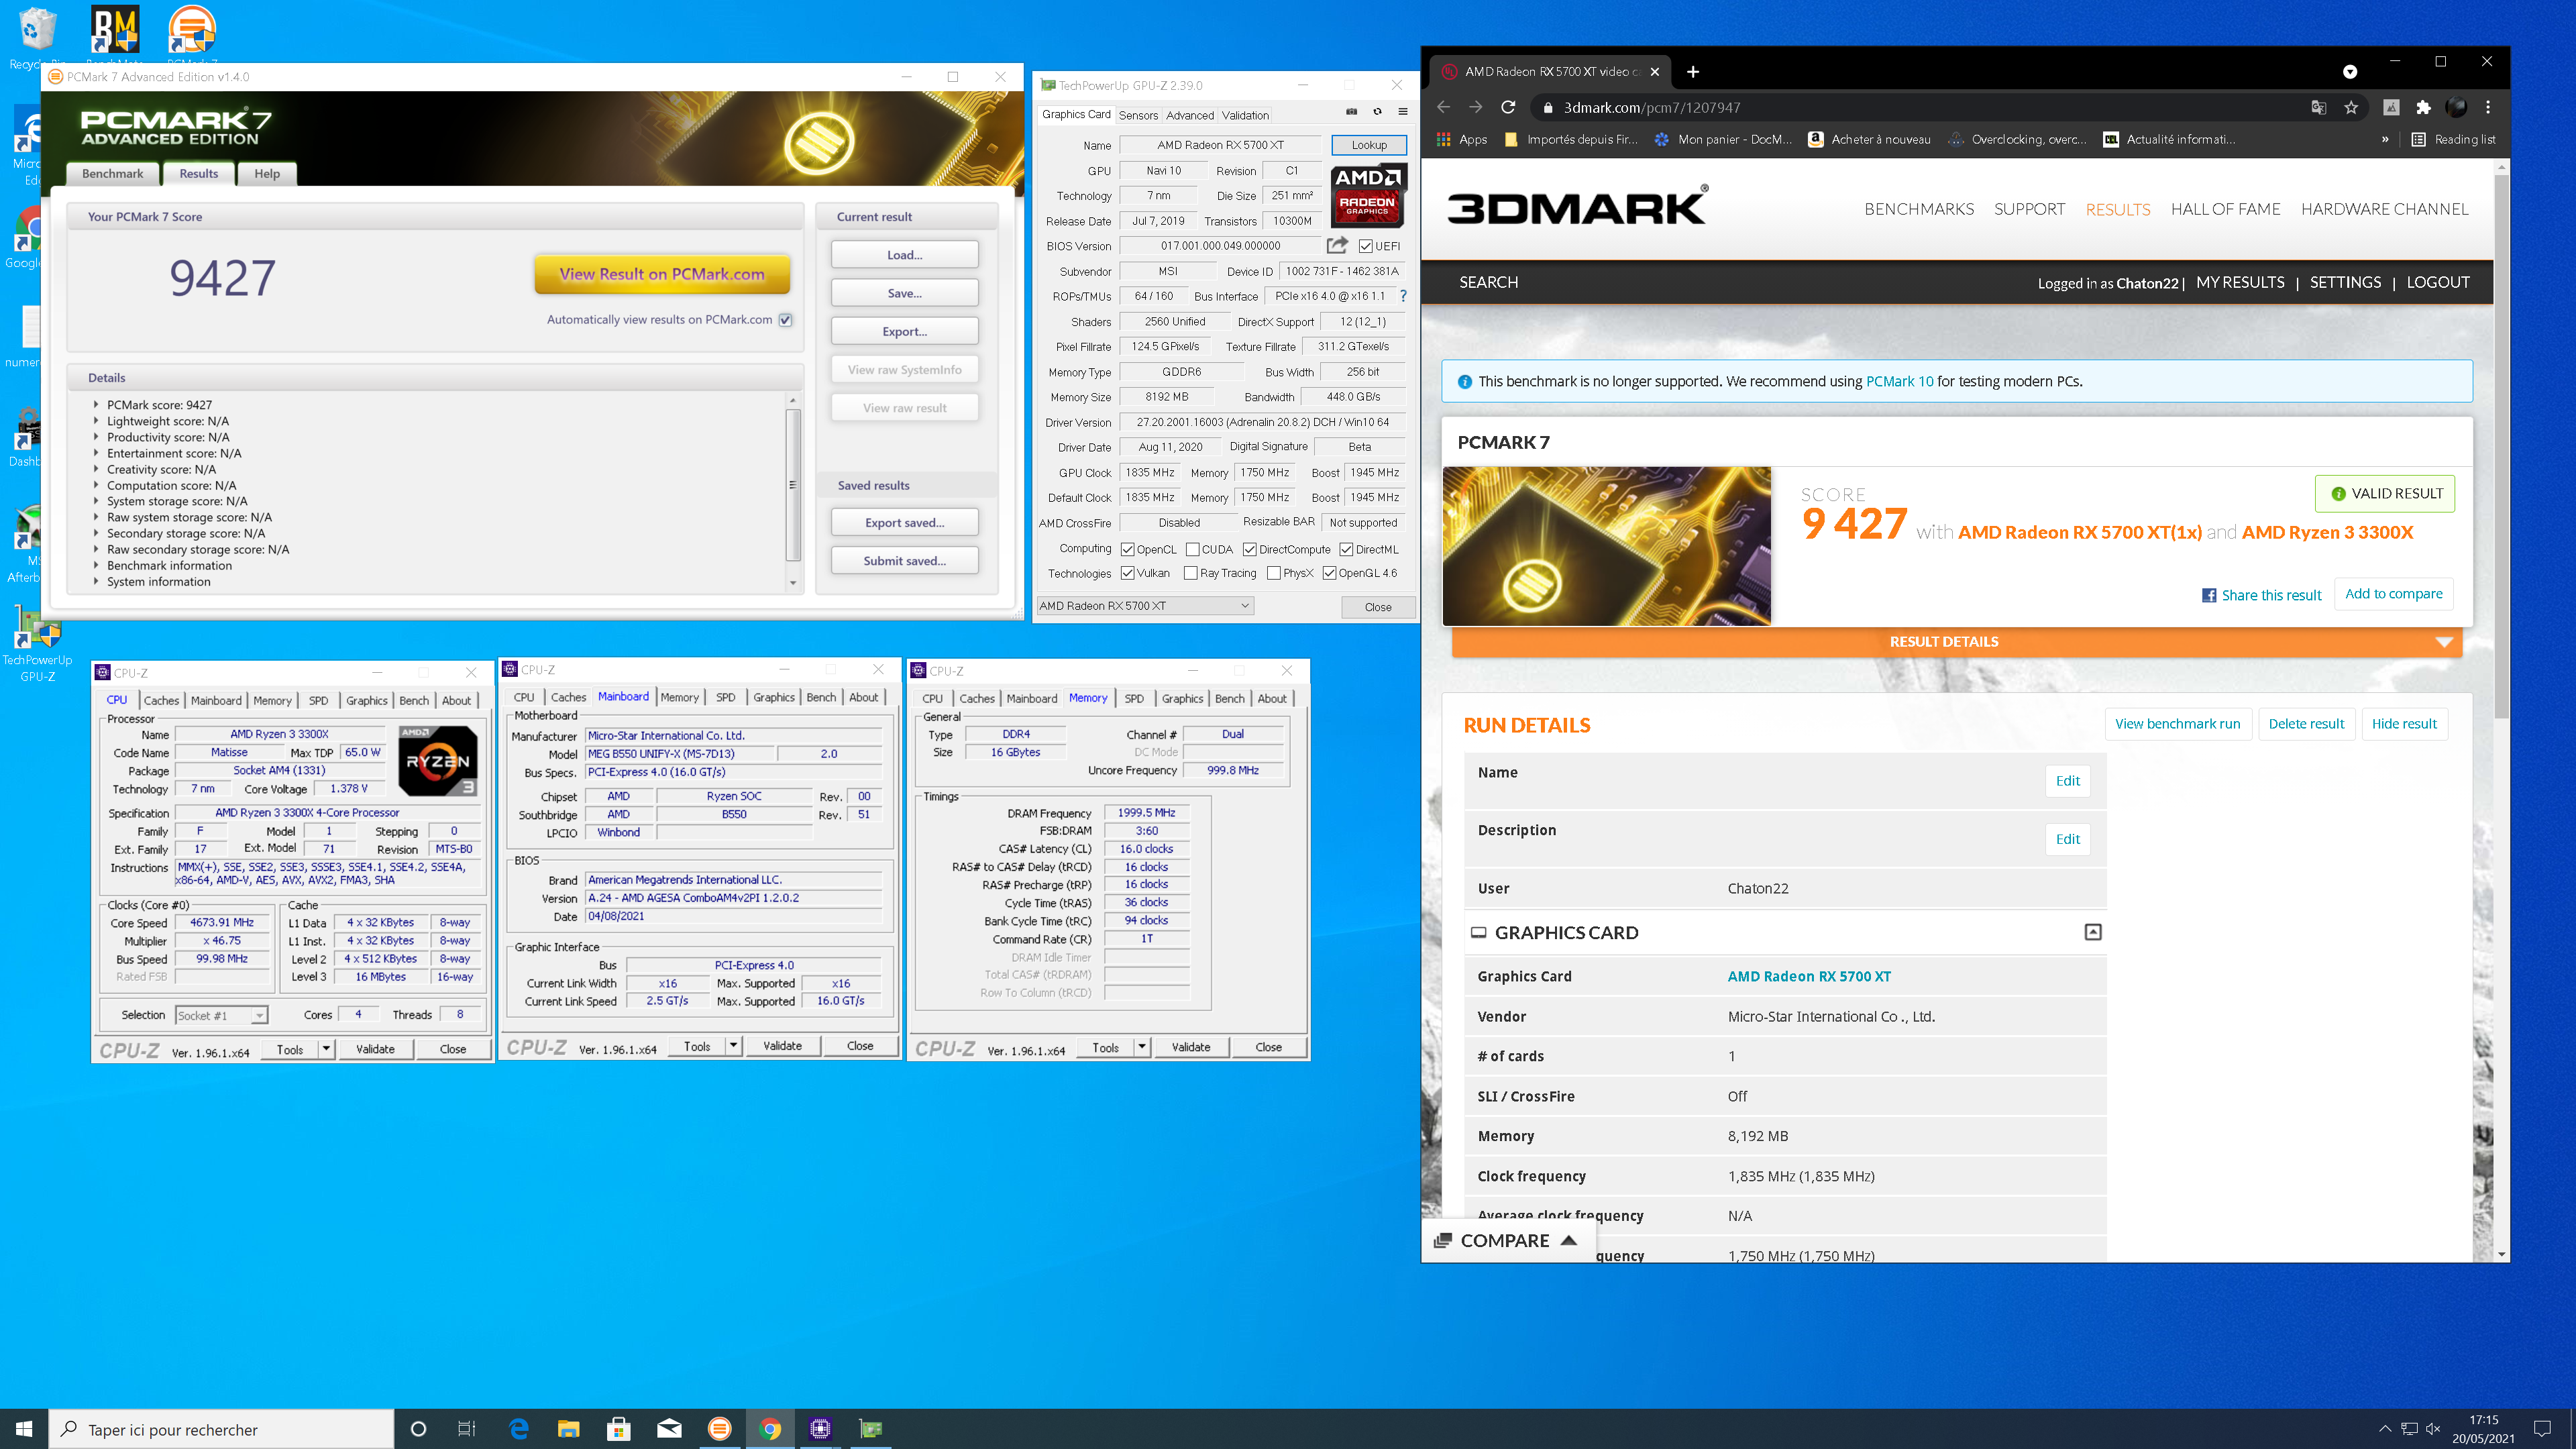The image size is (2576, 1449).
Task: Open Chrome extensions puzzle icon
Action: (x=2423, y=107)
